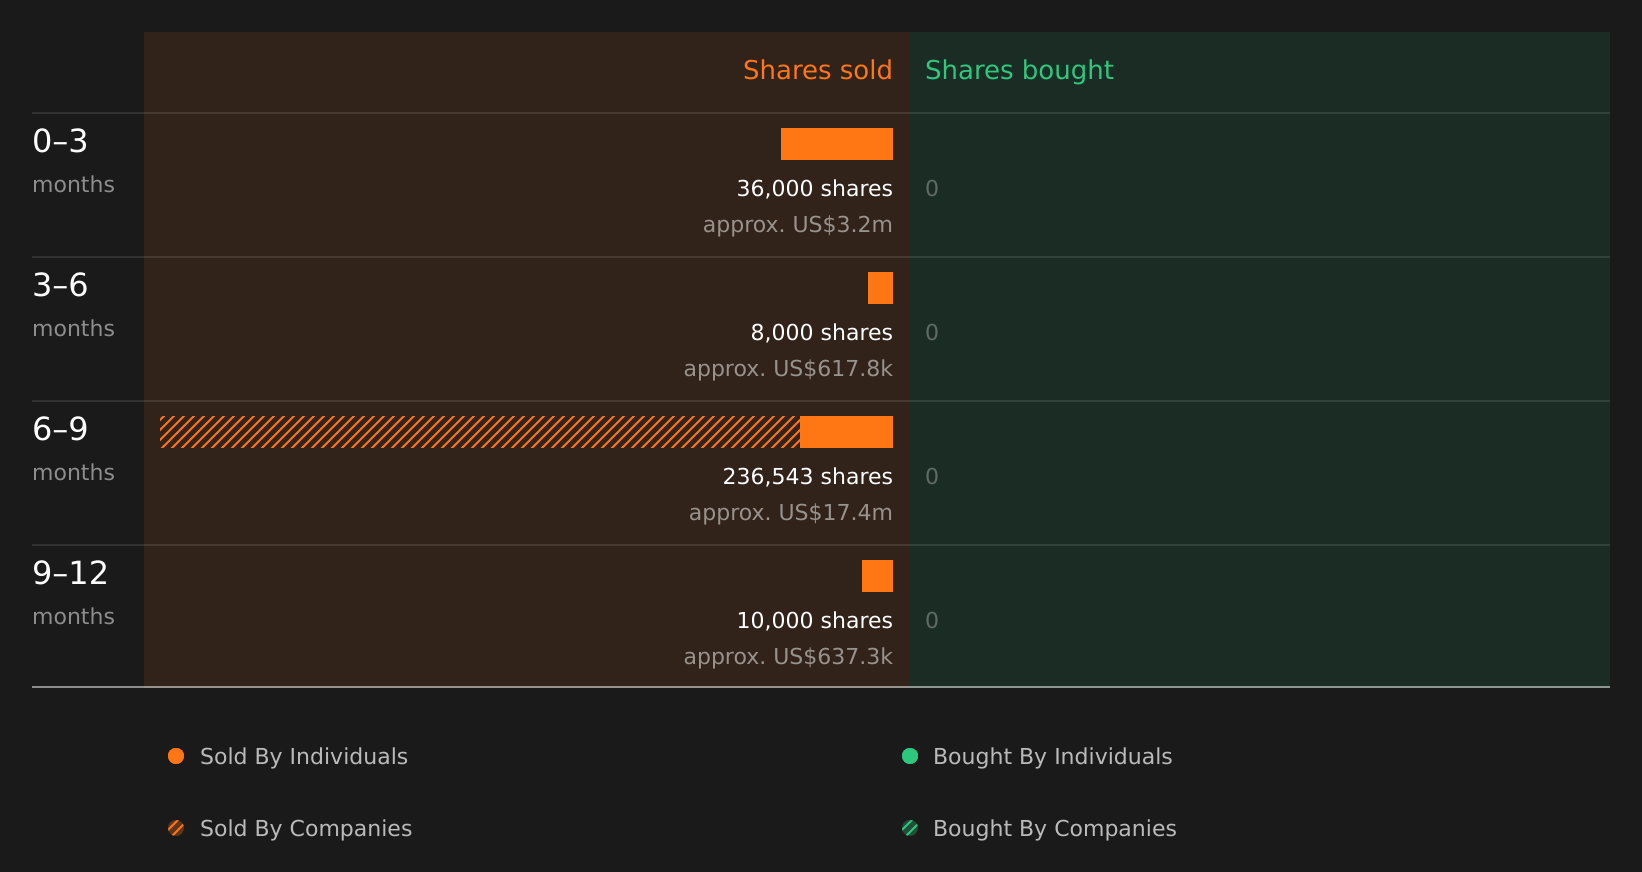Select the Bought By Companies legend label
Viewport: 1642px width, 872px height.
coord(1054,829)
